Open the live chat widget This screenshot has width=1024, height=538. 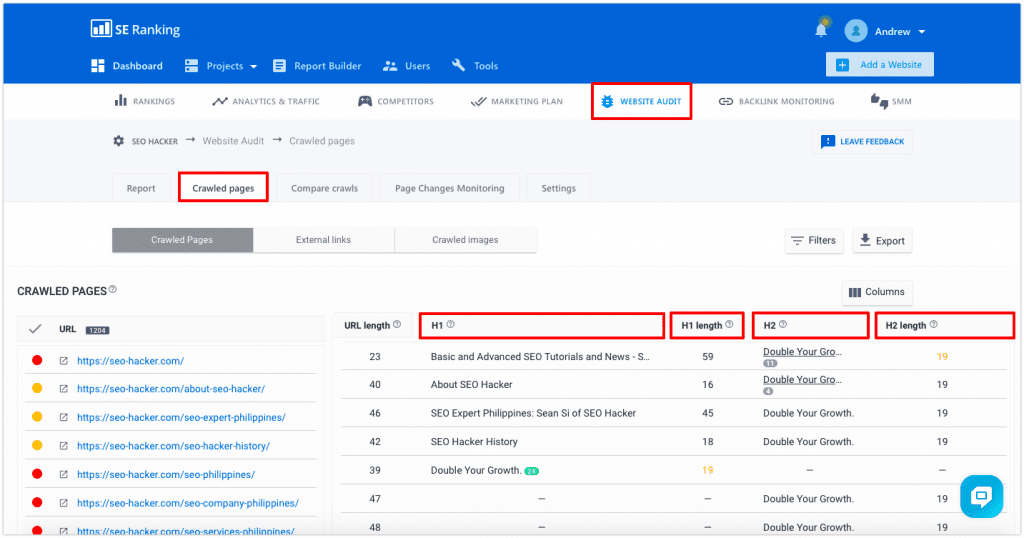[982, 496]
